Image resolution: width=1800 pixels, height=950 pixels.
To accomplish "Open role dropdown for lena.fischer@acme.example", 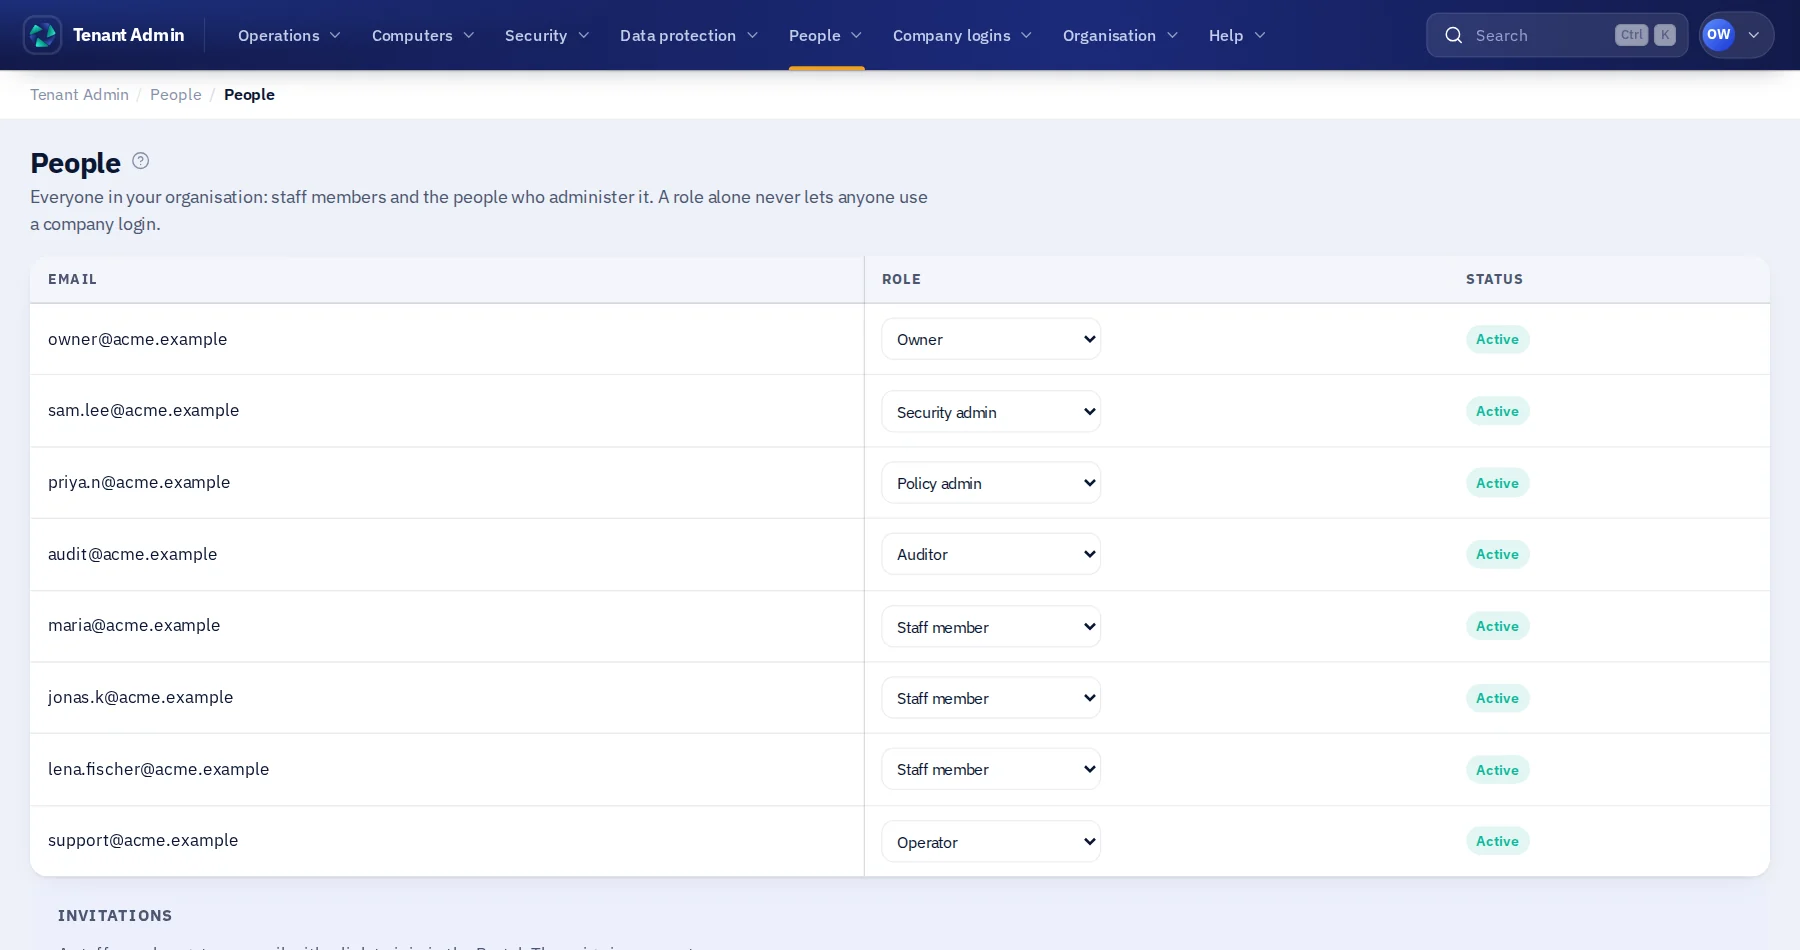I will 991,769.
